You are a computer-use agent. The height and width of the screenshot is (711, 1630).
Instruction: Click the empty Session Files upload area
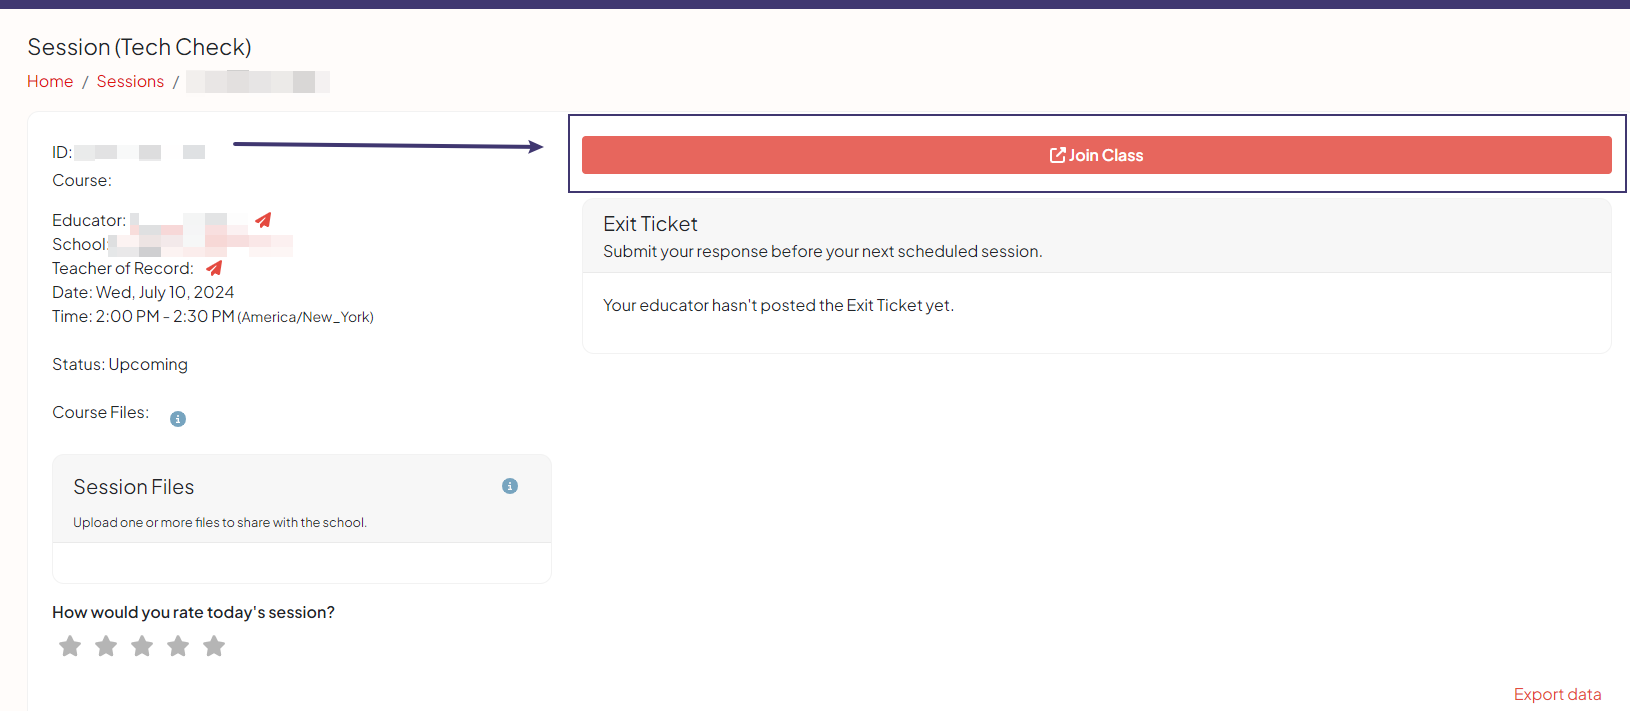[x=301, y=563]
